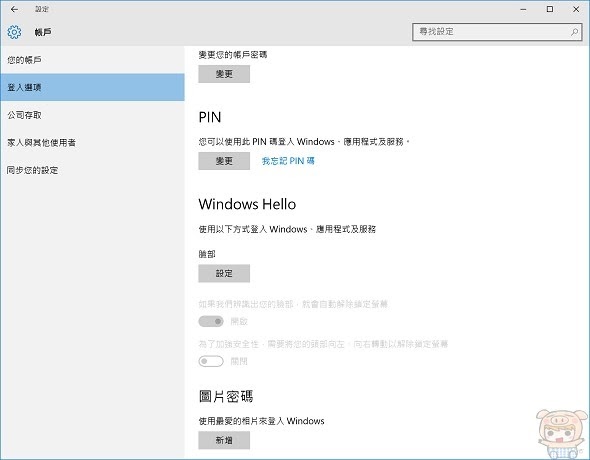Open 您的帳戶 in the sidebar
Viewport: 590px width, 460px height.
point(92,60)
